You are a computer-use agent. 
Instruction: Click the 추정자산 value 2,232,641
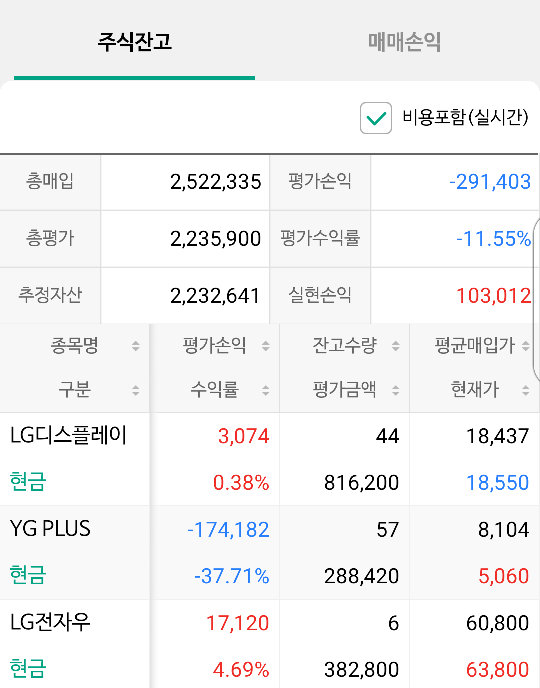point(215,296)
